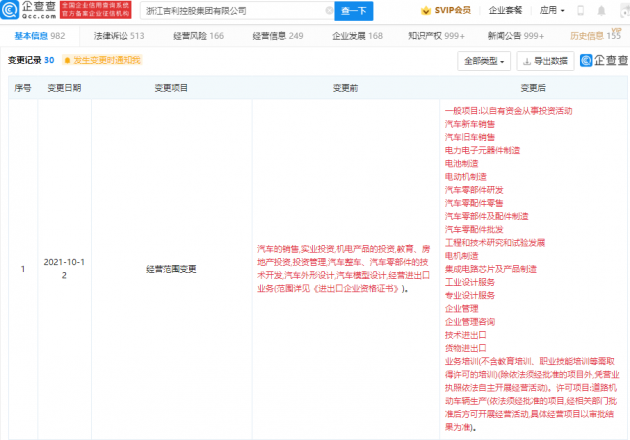The image size is (630, 440).
Task: Switch to 法律诉讼 tab
Action: coord(119,36)
